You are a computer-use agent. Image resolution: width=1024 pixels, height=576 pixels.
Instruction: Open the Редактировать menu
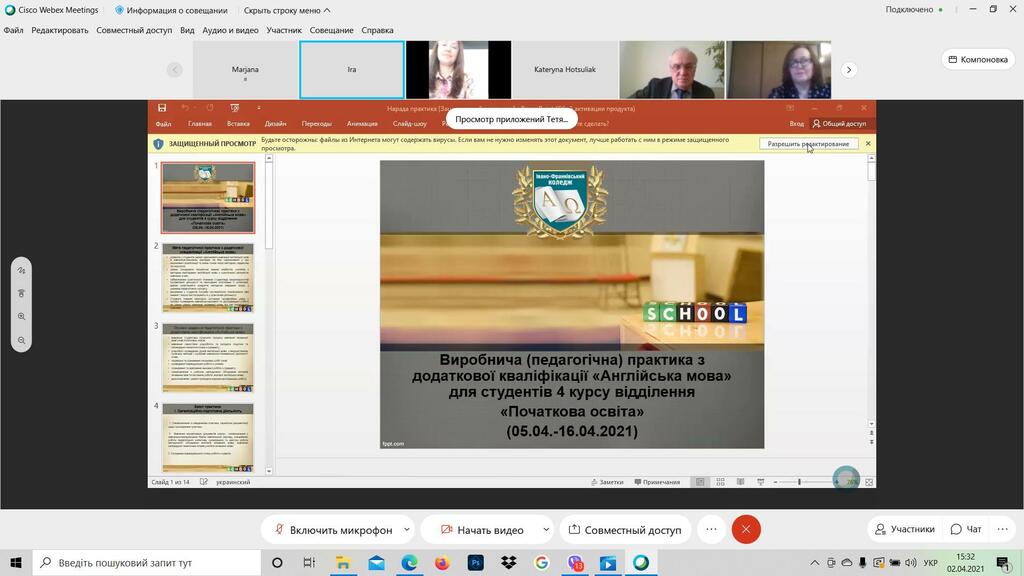(x=59, y=30)
